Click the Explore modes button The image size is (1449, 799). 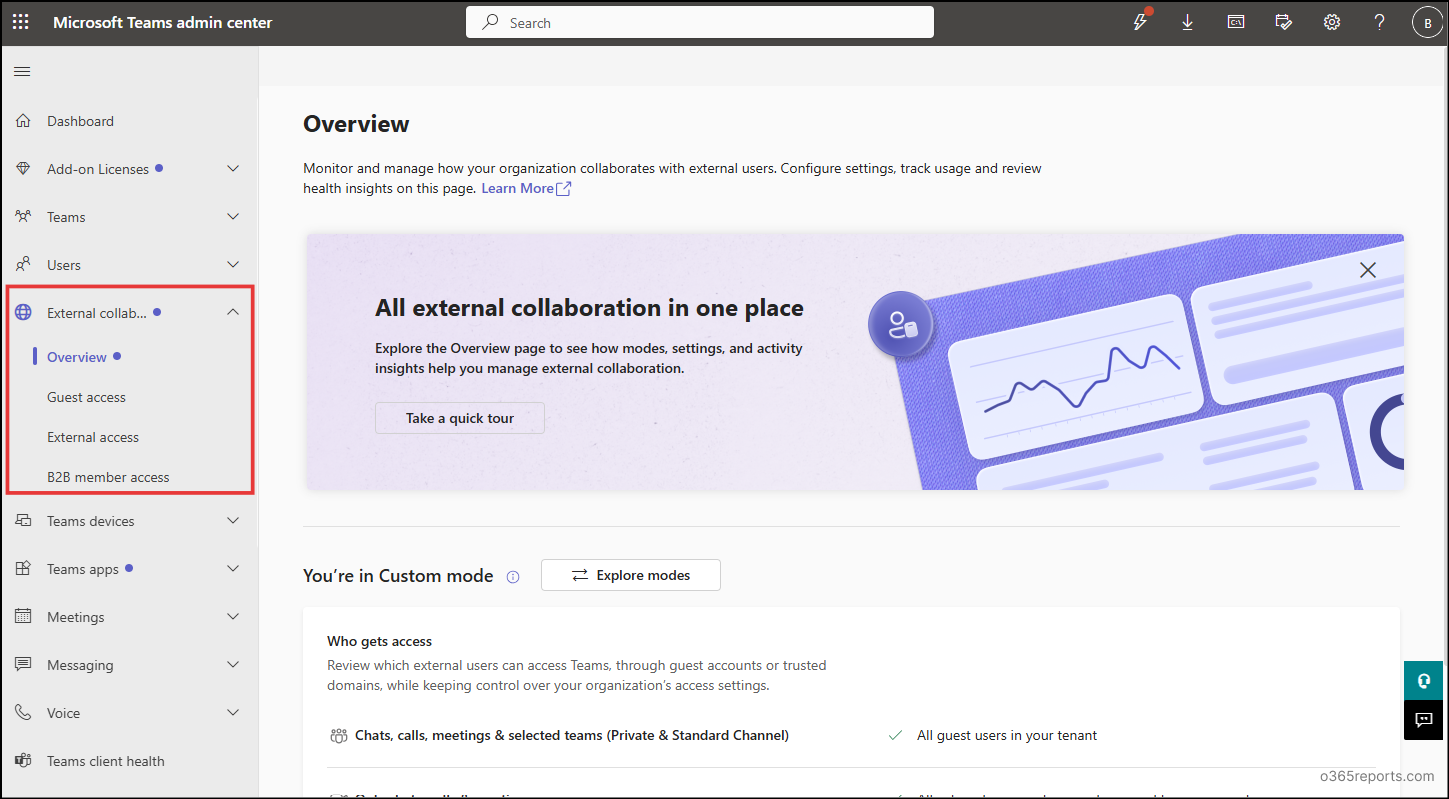point(631,575)
